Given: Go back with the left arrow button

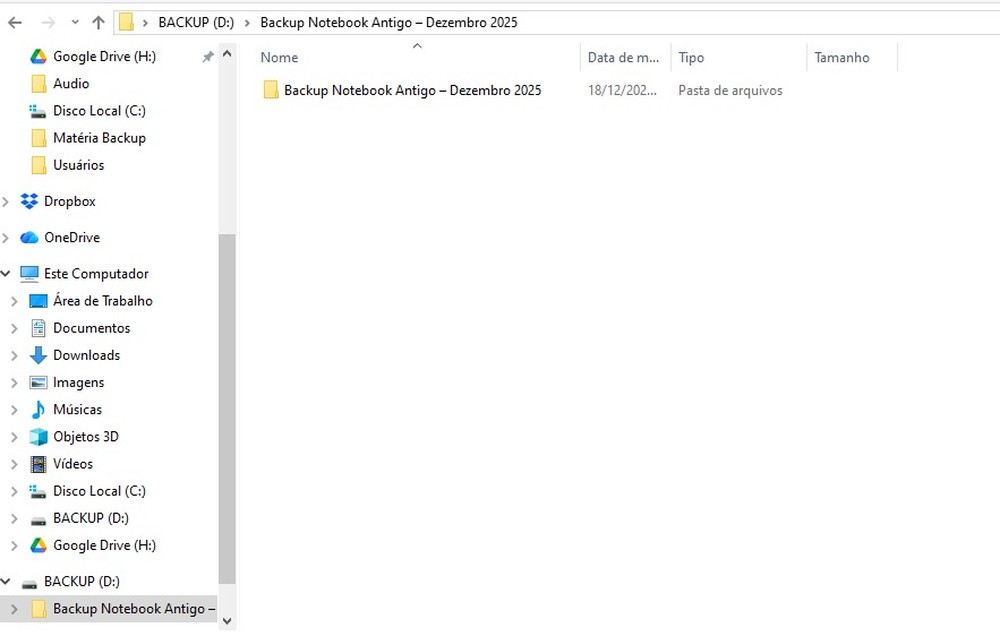Looking at the screenshot, I should point(15,23).
